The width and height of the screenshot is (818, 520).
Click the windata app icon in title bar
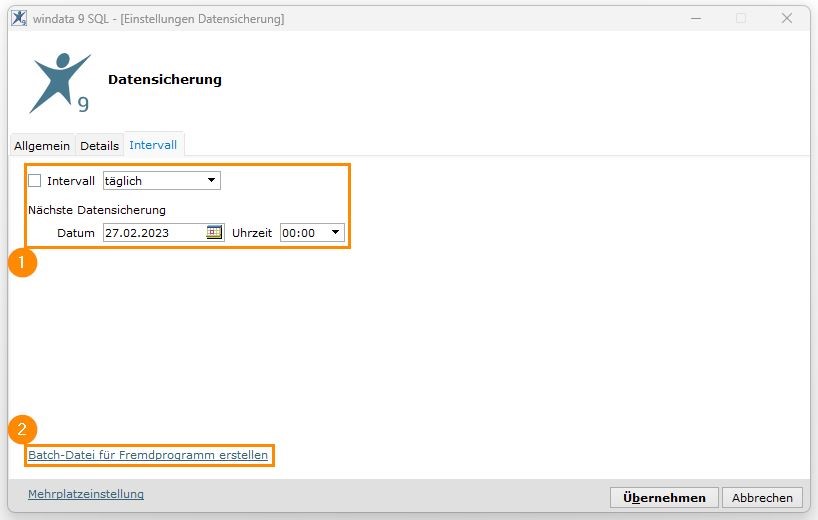19,18
